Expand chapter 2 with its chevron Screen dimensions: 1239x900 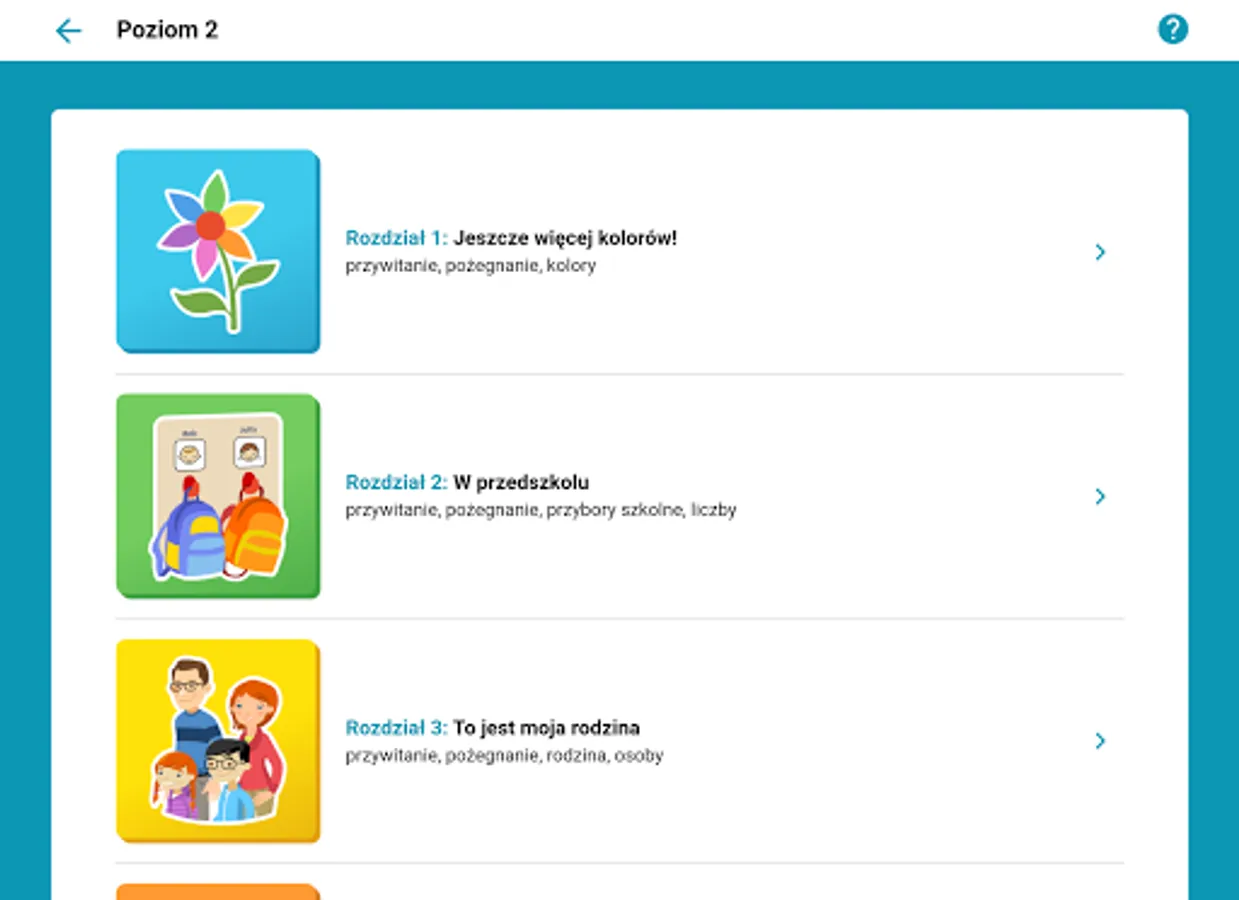(1100, 496)
